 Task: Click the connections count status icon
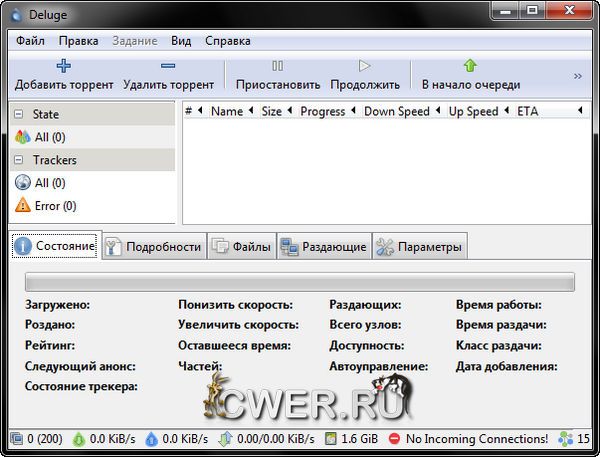pyautogui.click(x=17, y=439)
